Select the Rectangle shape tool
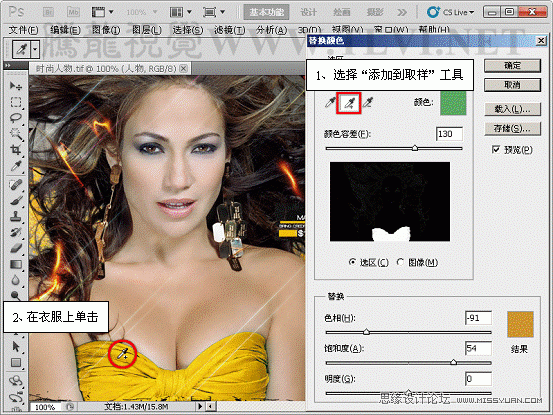Image resolution: width=553 pixels, height=415 pixels. pyautogui.click(x=16, y=362)
